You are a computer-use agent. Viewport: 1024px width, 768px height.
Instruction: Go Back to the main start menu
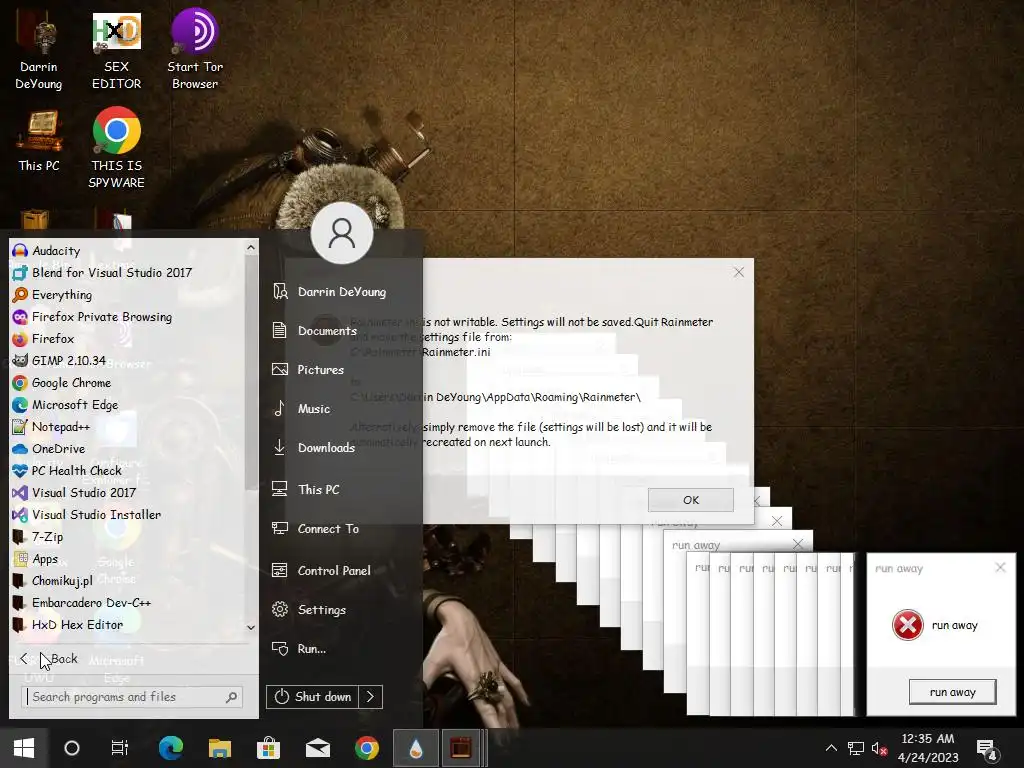(49, 659)
